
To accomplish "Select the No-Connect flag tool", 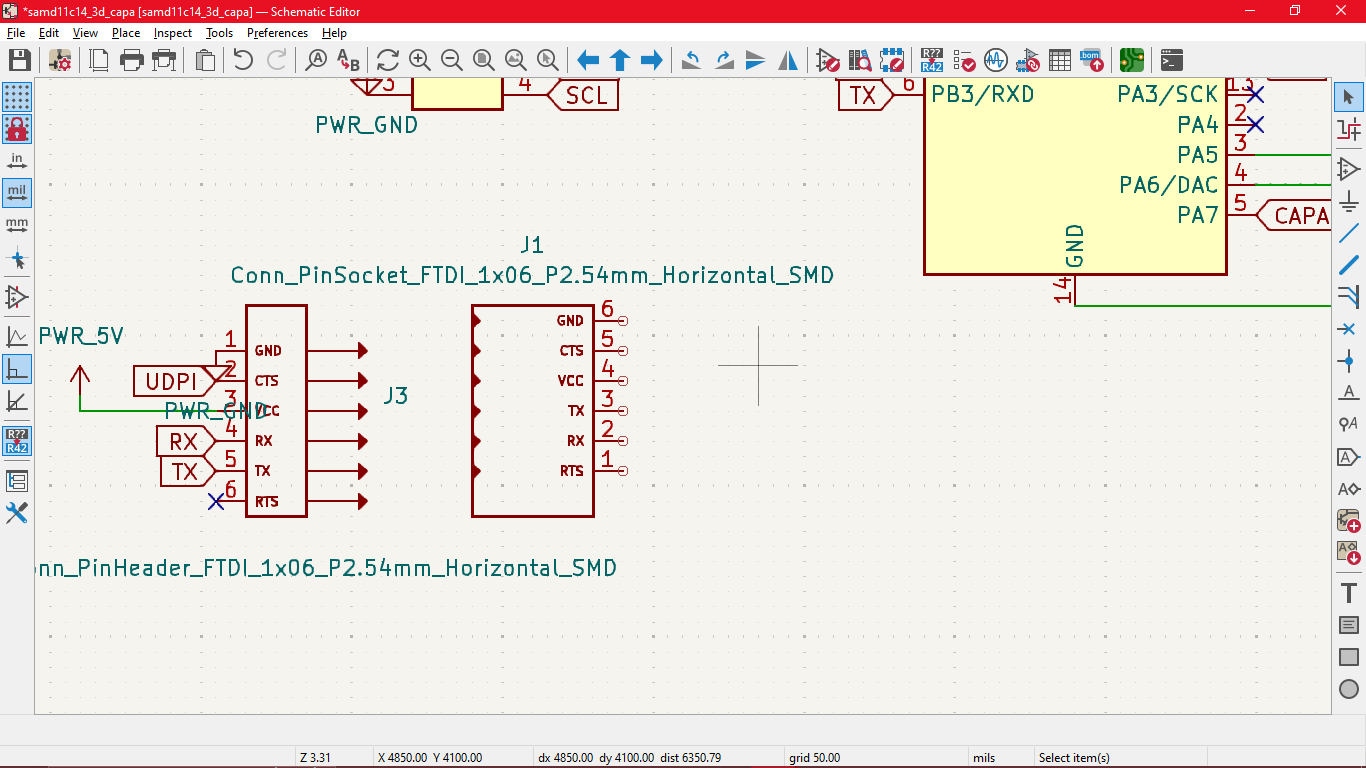I will pos(1349,329).
